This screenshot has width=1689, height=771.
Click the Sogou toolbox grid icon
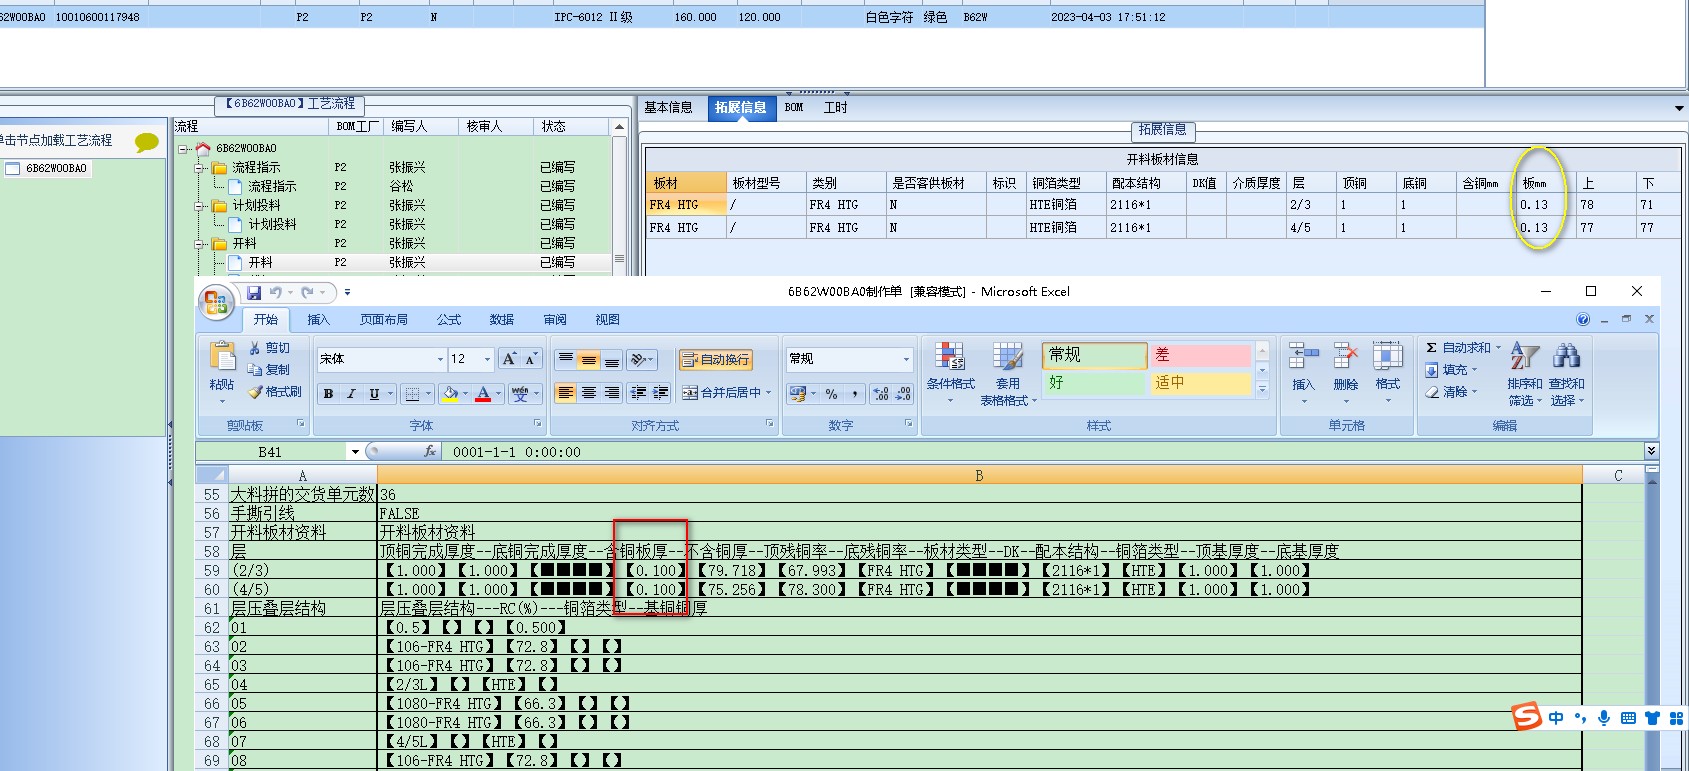(1677, 718)
